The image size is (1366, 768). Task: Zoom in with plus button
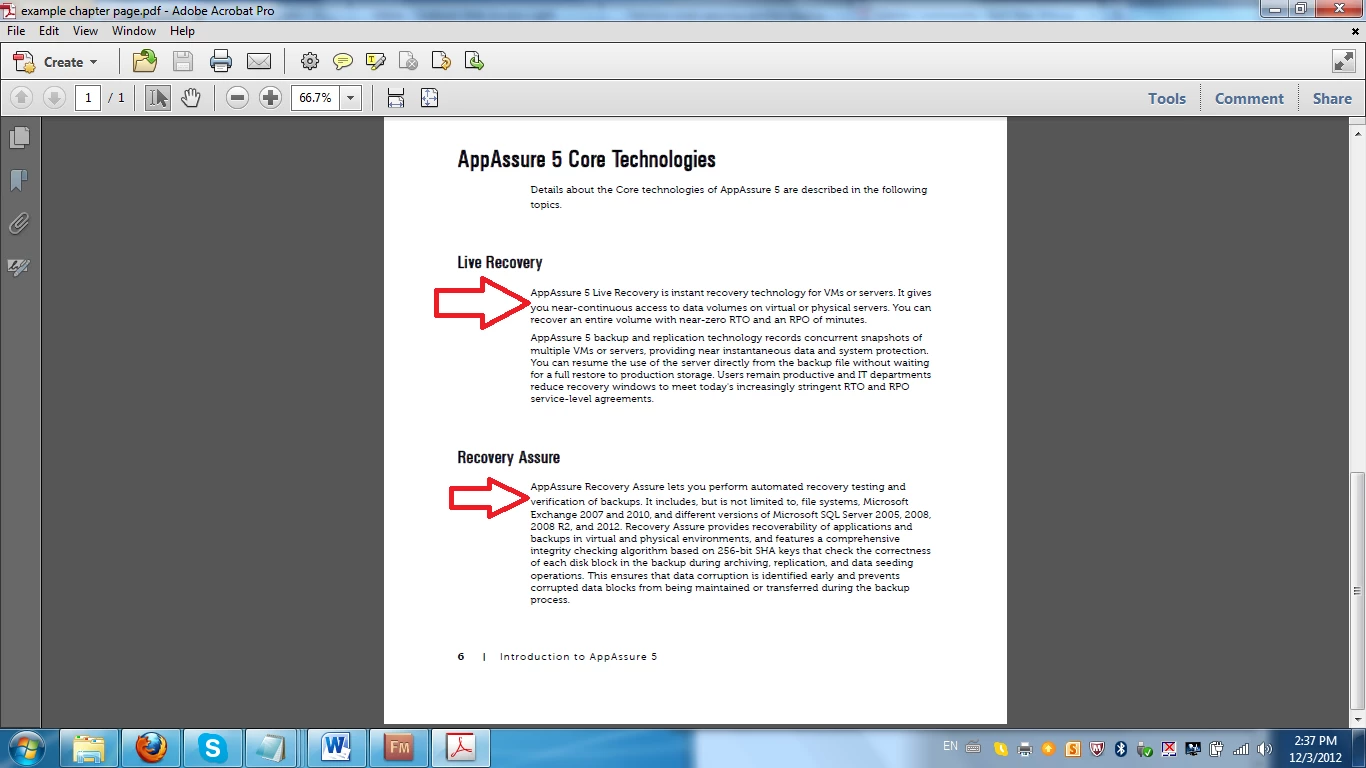click(x=270, y=98)
